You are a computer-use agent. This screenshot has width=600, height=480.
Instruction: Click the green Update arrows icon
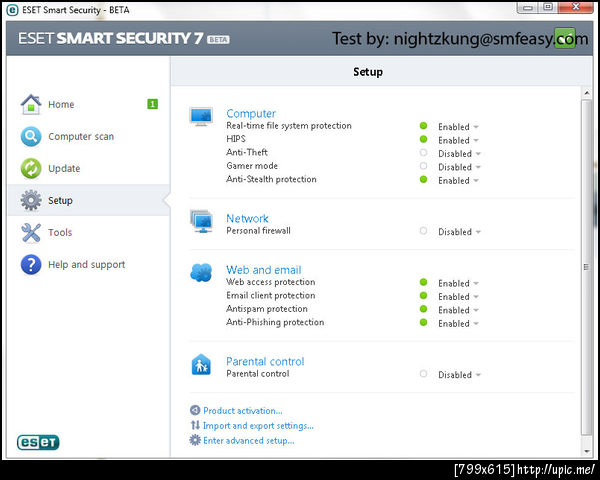[x=31, y=168]
